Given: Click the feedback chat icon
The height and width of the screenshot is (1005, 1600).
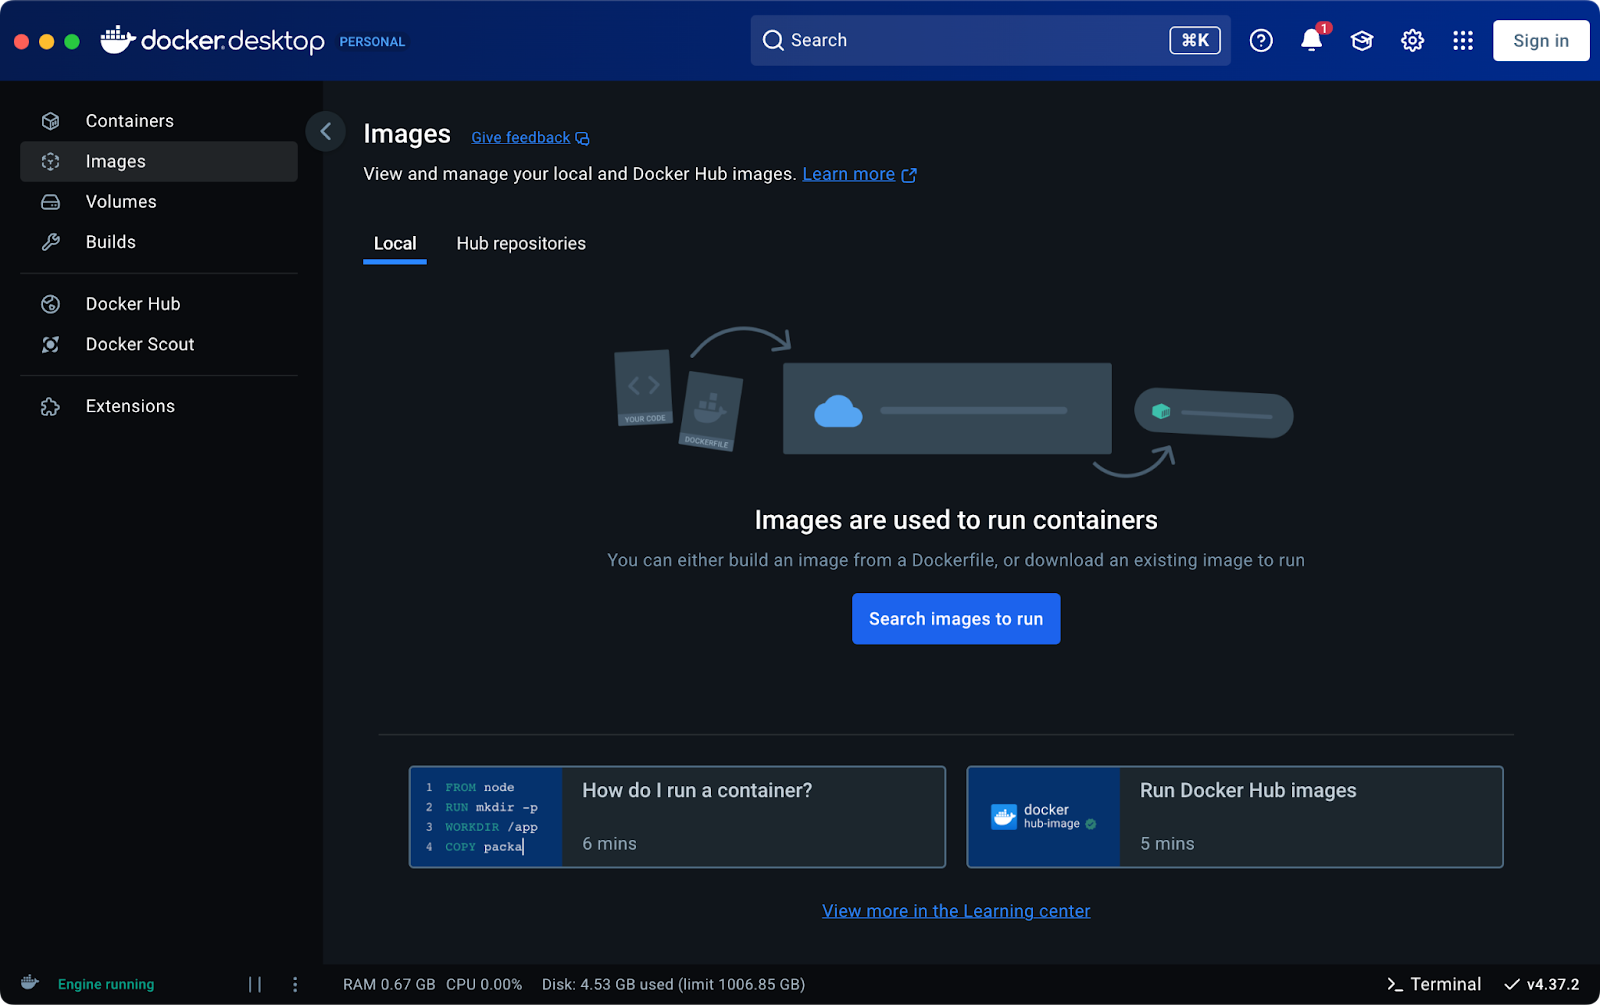Looking at the screenshot, I should point(583,138).
